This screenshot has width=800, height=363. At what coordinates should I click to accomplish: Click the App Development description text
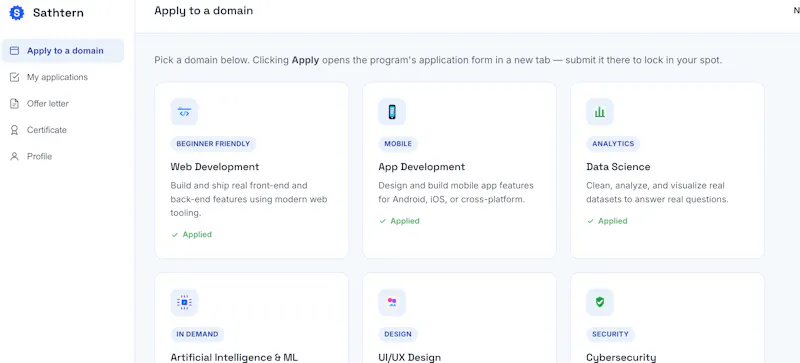[456, 192]
